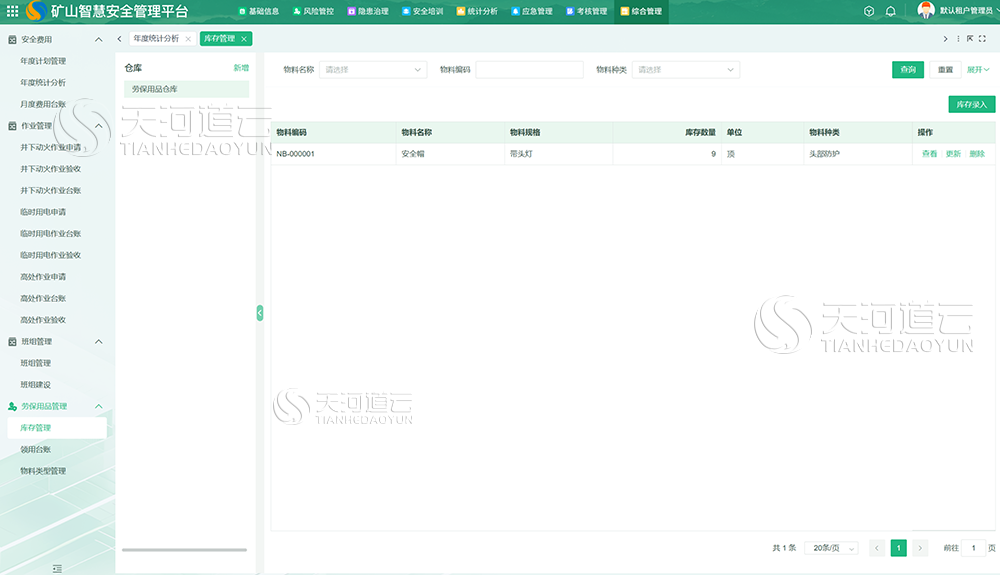This screenshot has width=1000, height=575.
Task: Open 领用台账 in sidebar
Action: pyautogui.click(x=35, y=449)
